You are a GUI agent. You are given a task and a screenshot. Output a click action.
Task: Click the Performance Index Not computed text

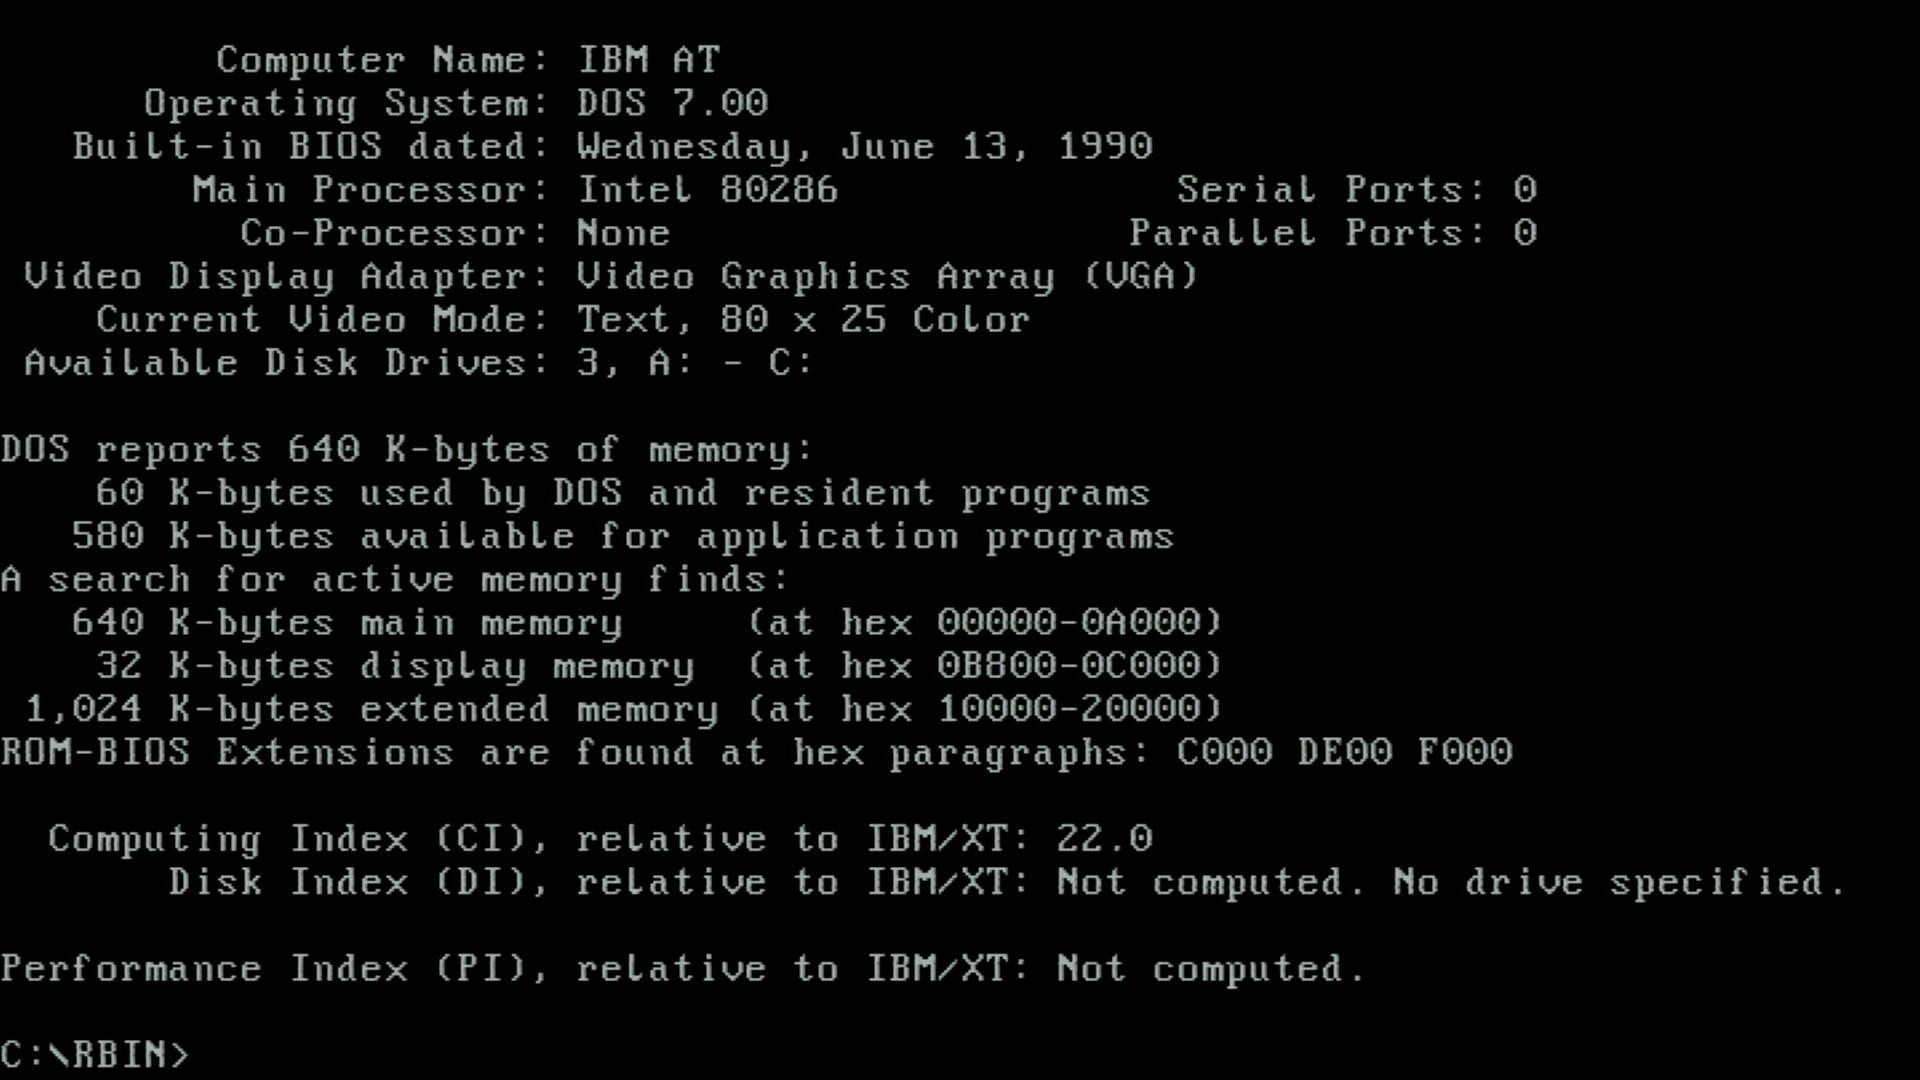(1211, 969)
